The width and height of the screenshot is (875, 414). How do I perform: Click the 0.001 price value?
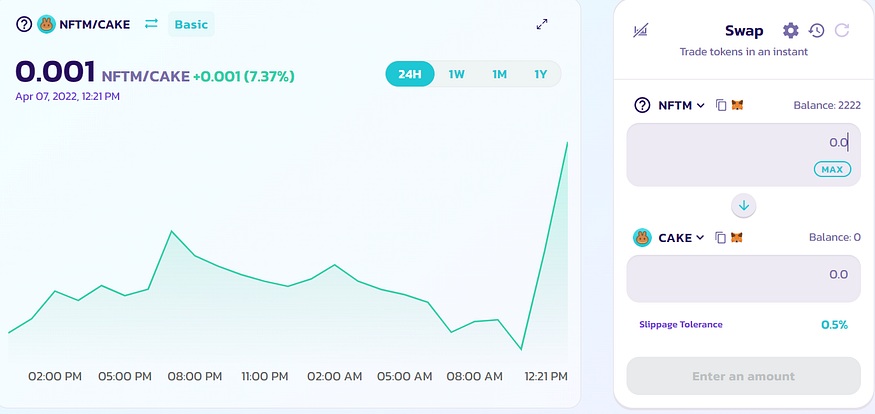coord(55,72)
